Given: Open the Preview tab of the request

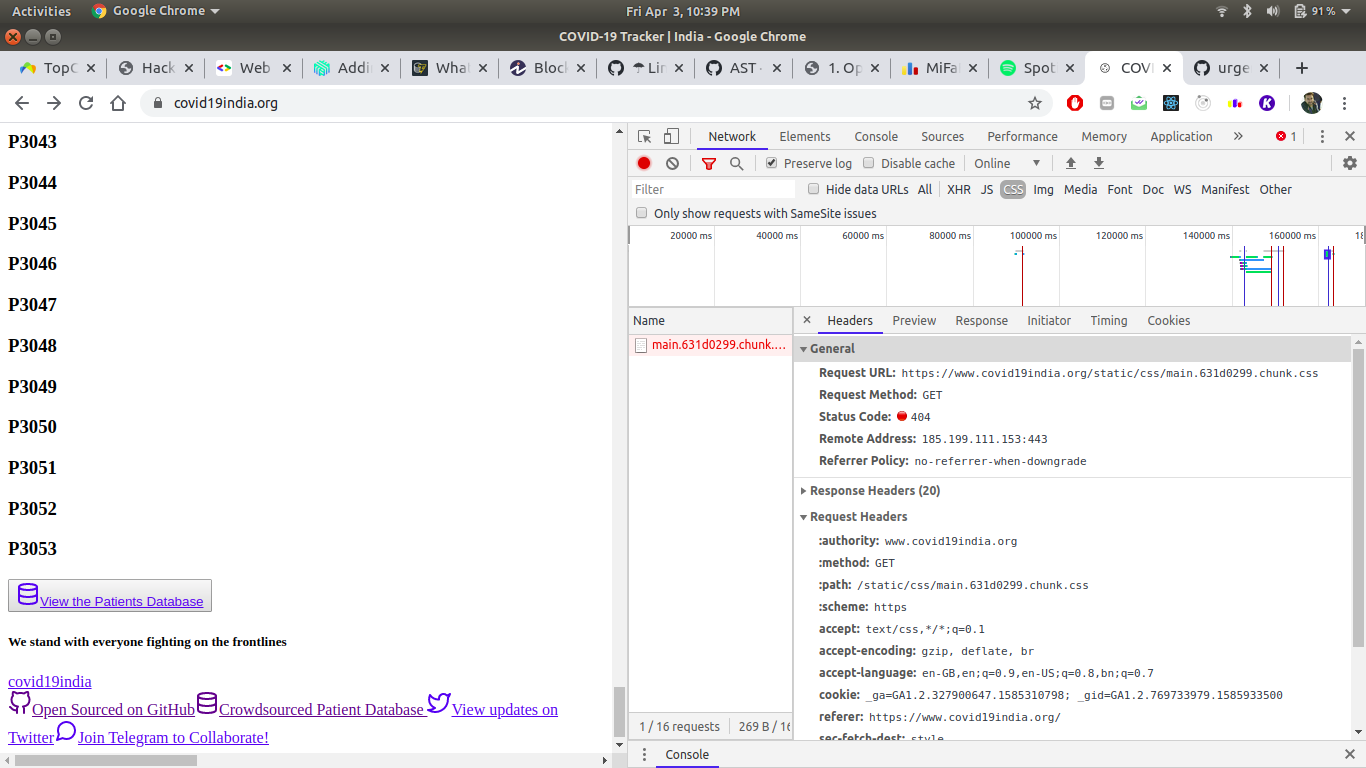Looking at the screenshot, I should (914, 321).
